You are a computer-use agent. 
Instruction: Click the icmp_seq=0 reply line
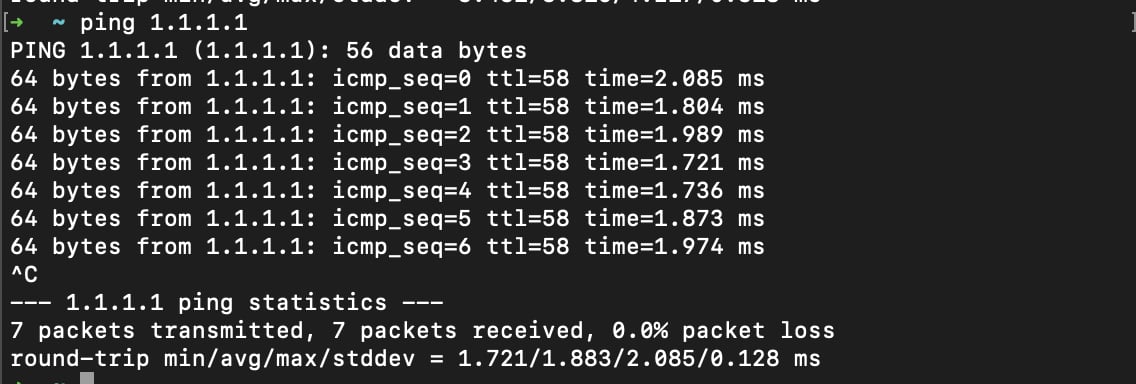tap(388, 79)
